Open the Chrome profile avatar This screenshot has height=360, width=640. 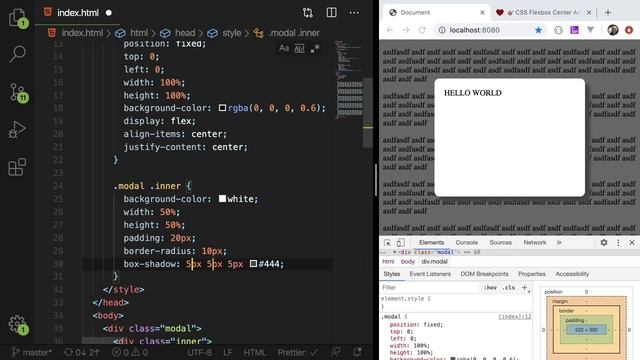(613, 30)
